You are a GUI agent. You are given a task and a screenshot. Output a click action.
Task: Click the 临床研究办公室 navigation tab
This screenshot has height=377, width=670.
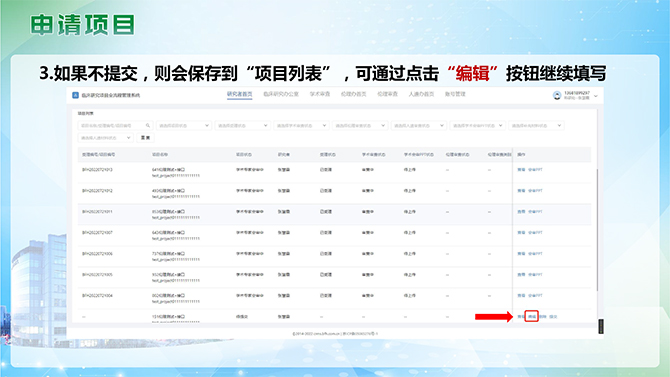281,94
